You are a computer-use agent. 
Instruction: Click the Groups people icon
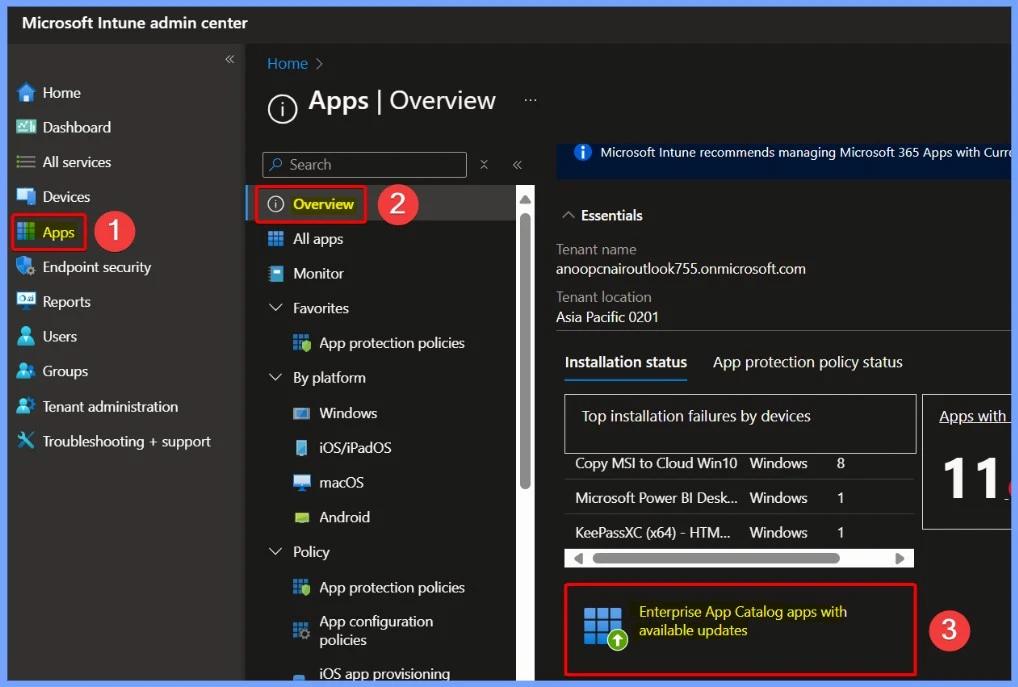[x=26, y=371]
